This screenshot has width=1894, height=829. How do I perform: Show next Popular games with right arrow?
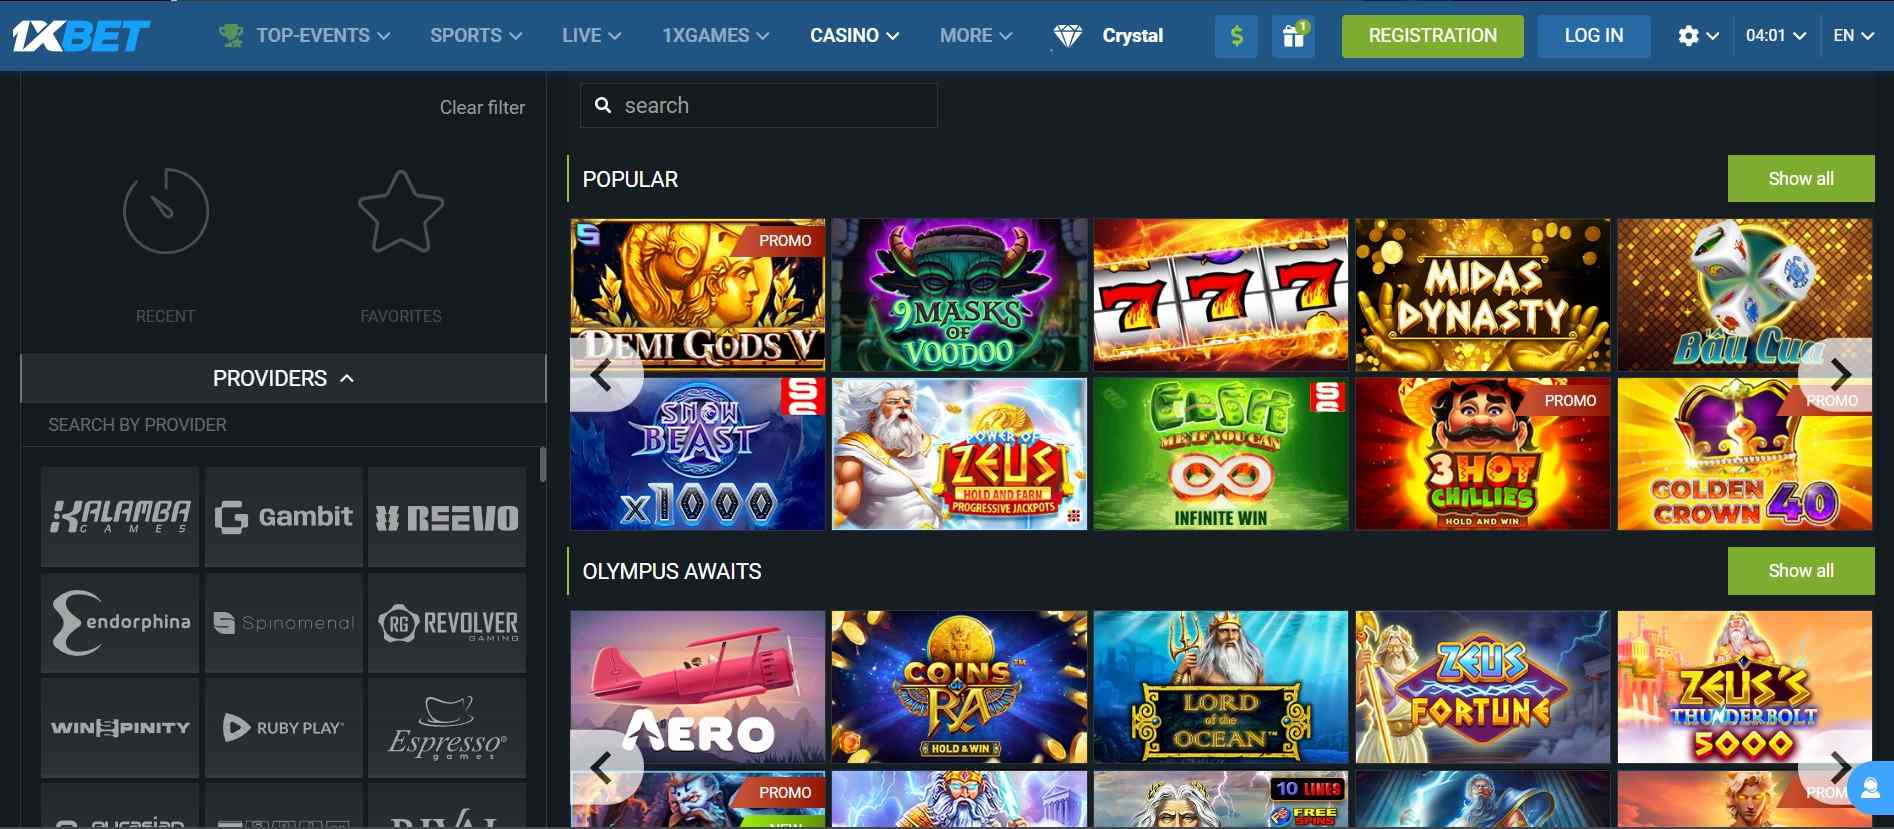point(1838,375)
